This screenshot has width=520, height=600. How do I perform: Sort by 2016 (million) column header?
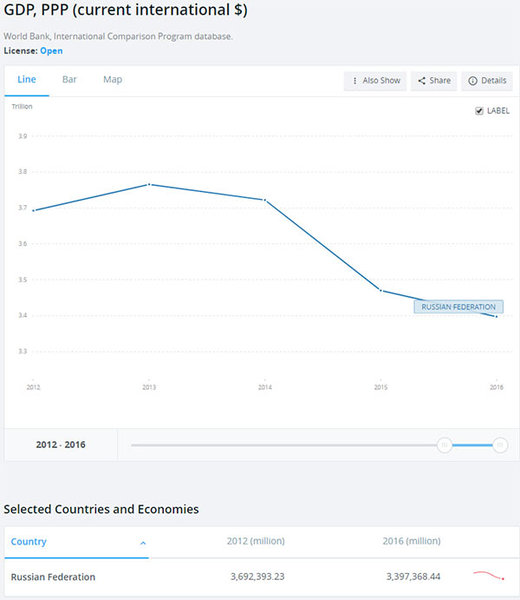pyautogui.click(x=411, y=541)
